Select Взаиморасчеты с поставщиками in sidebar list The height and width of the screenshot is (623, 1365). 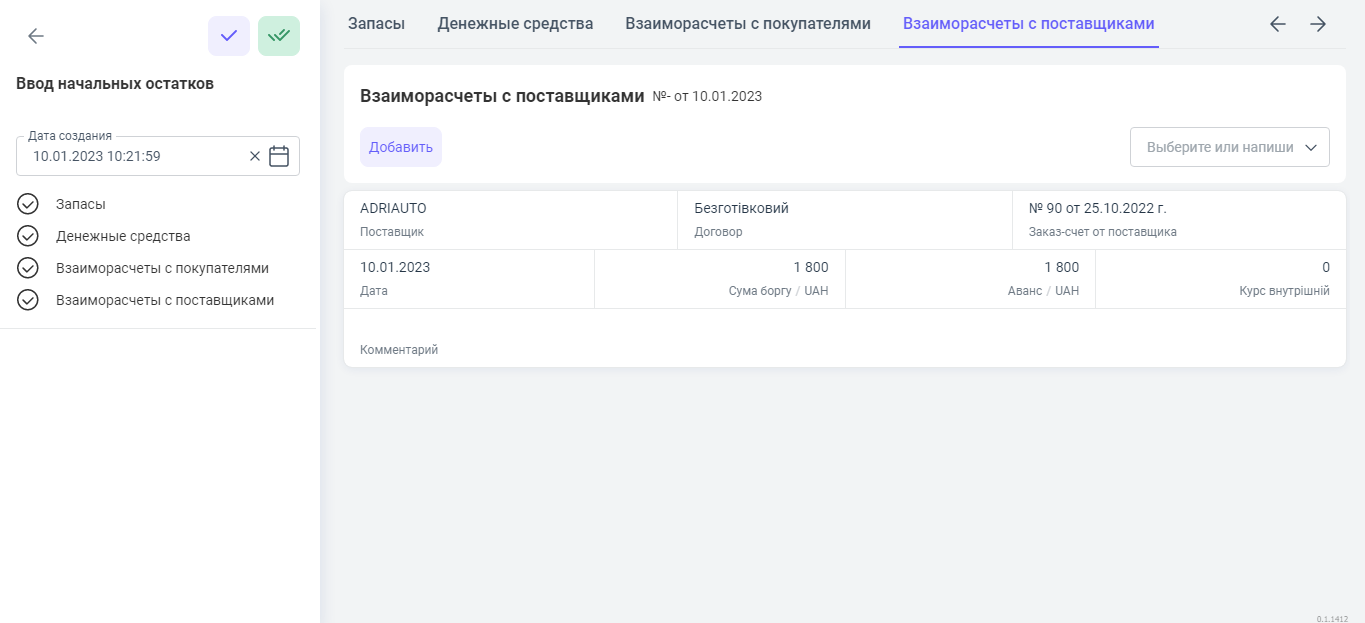tap(165, 300)
